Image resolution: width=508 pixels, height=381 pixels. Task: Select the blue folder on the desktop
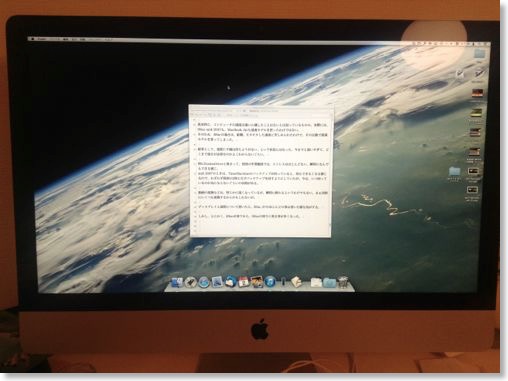pyautogui.click(x=454, y=172)
